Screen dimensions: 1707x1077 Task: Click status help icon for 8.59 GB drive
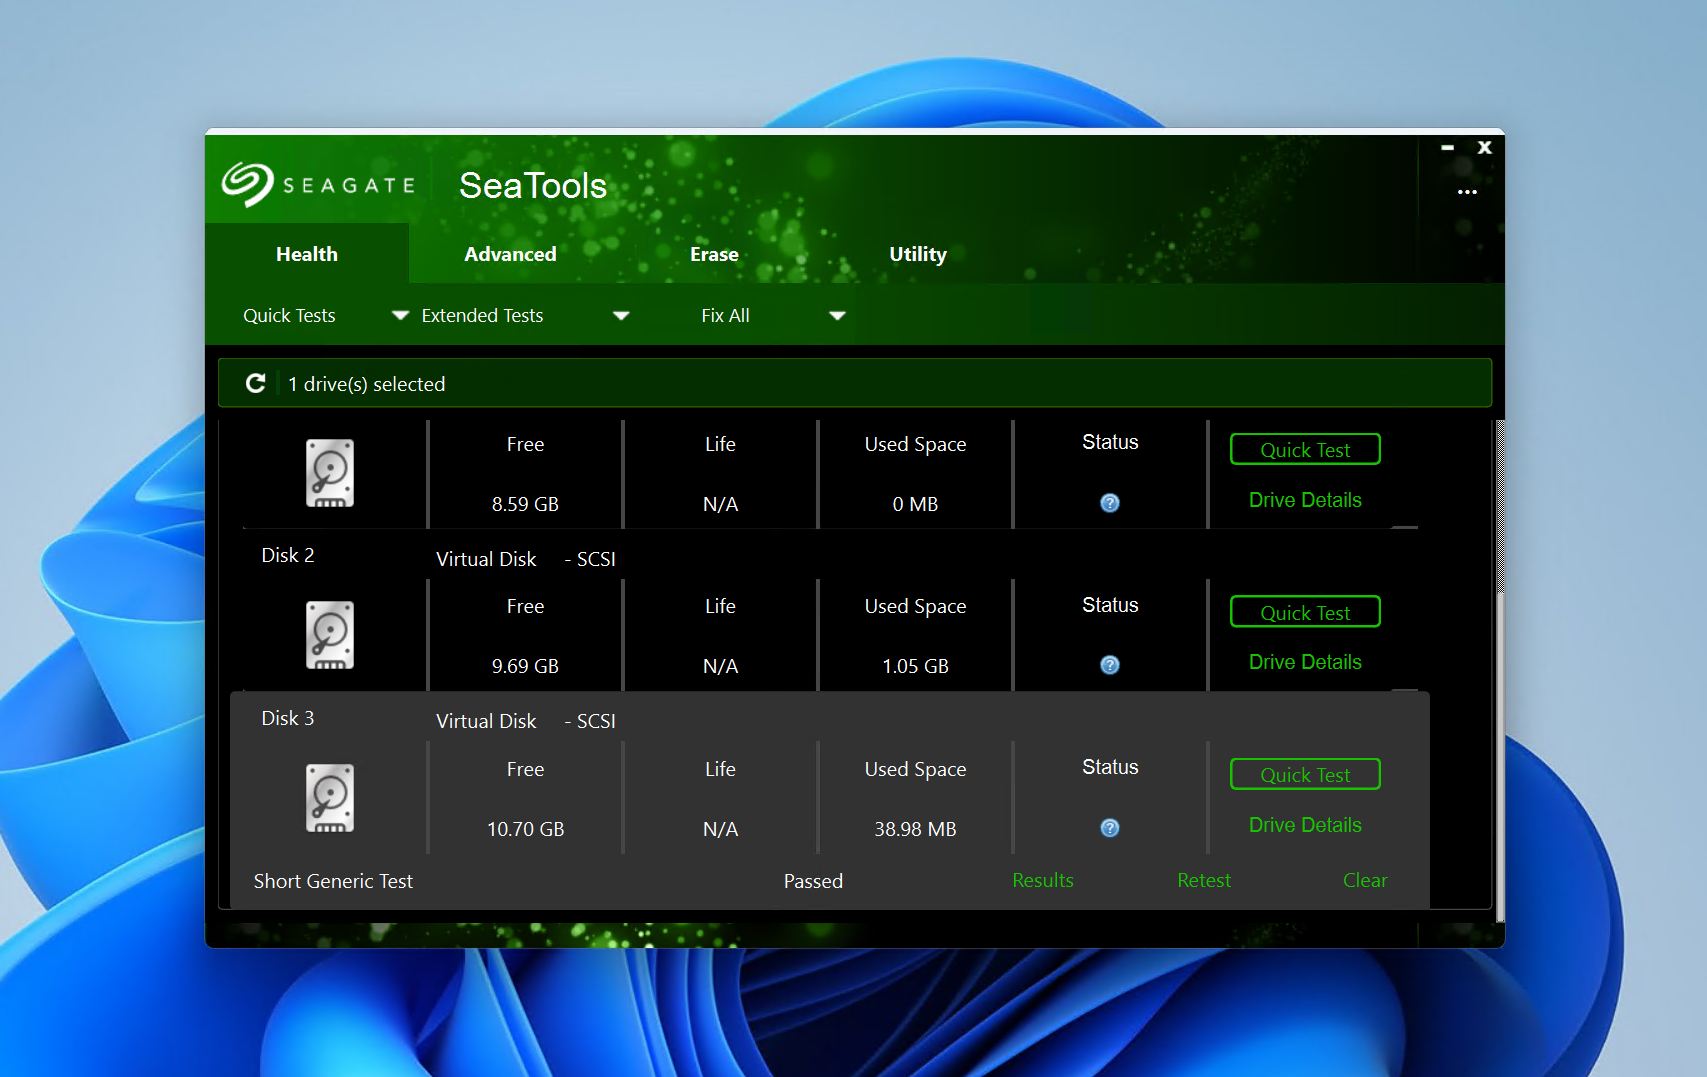click(1110, 503)
